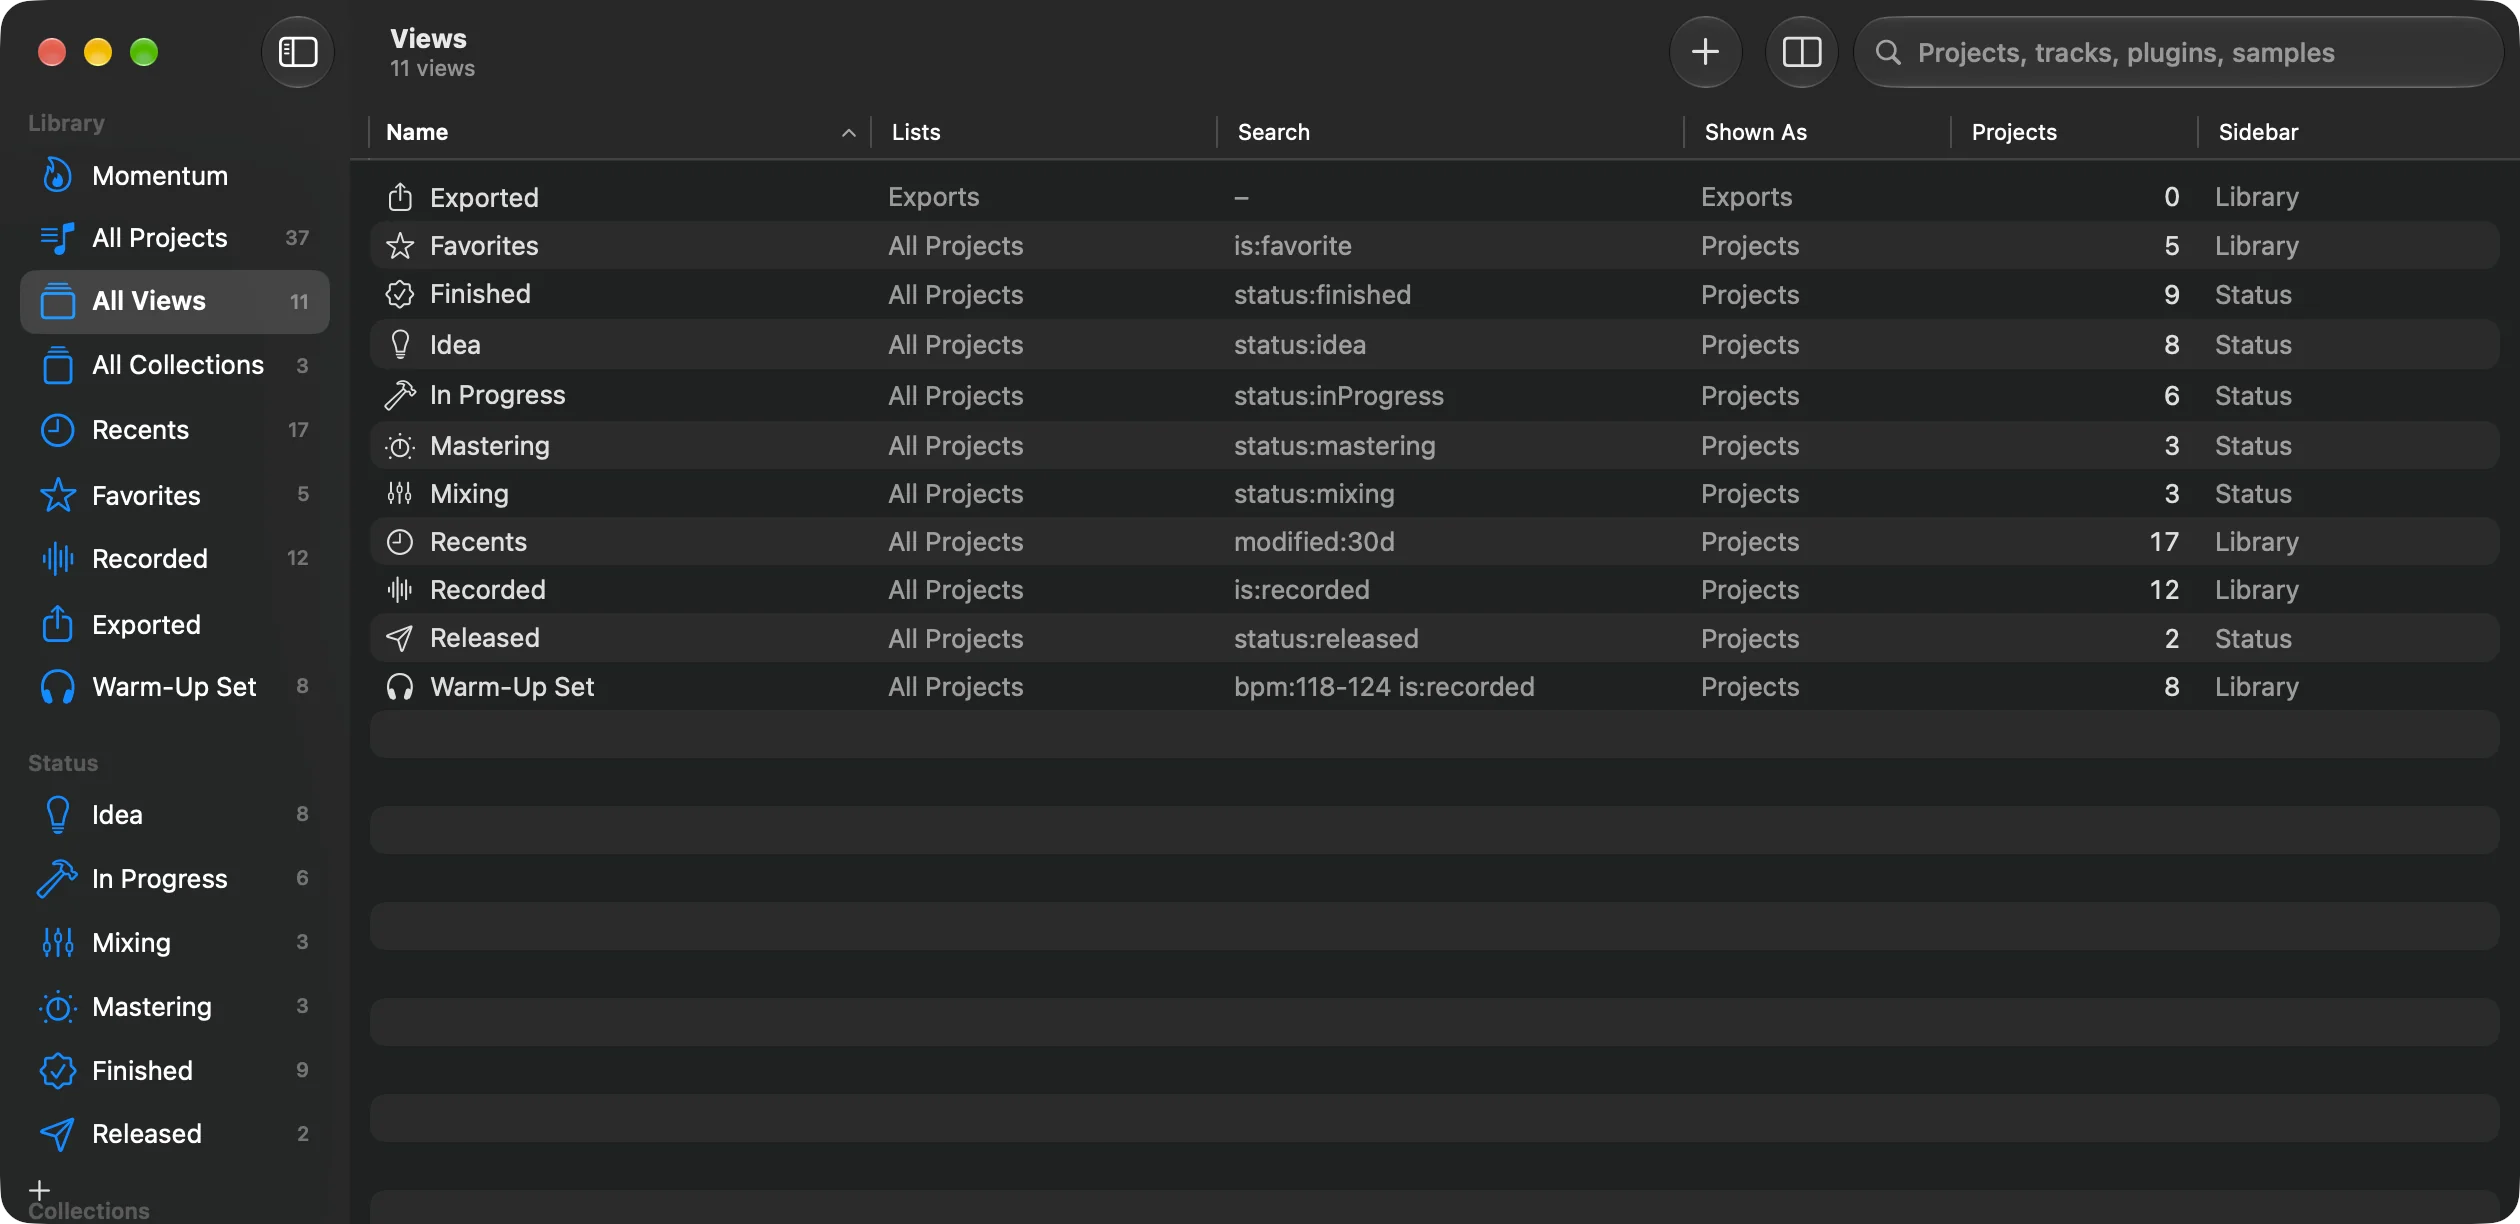2520x1224 pixels.
Task: Sort by Lists column header
Action: coord(1044,132)
